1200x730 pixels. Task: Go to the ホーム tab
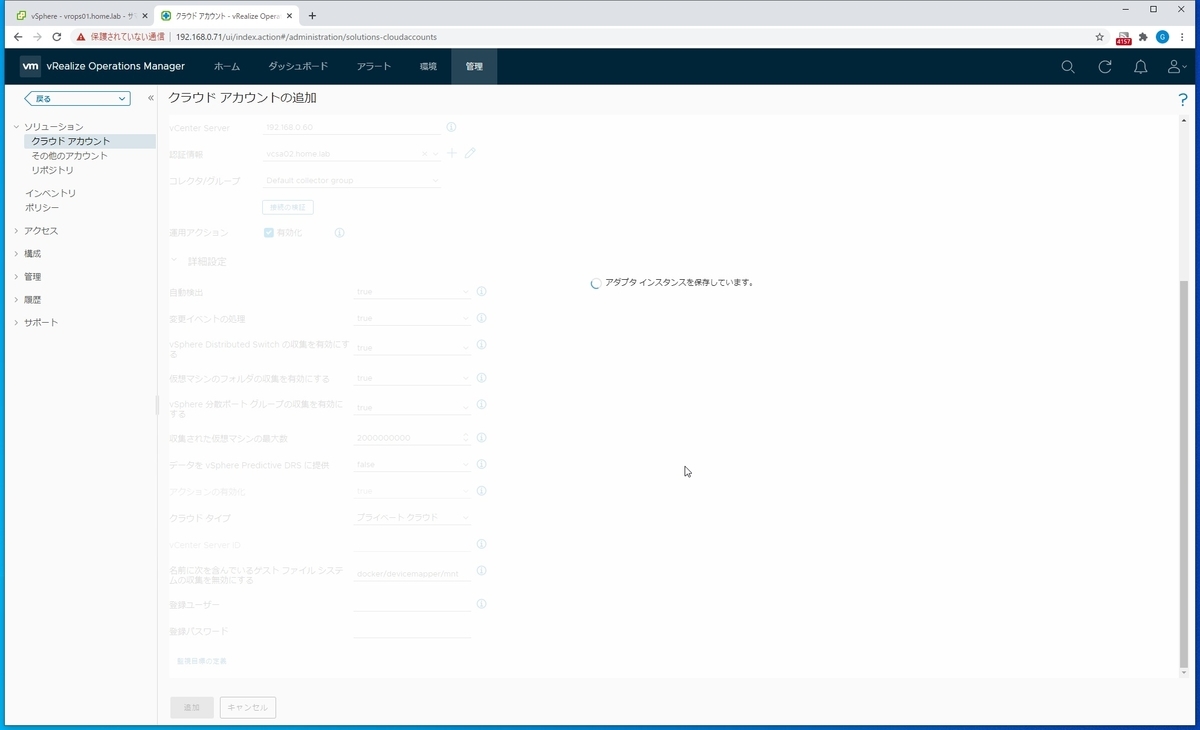point(227,67)
